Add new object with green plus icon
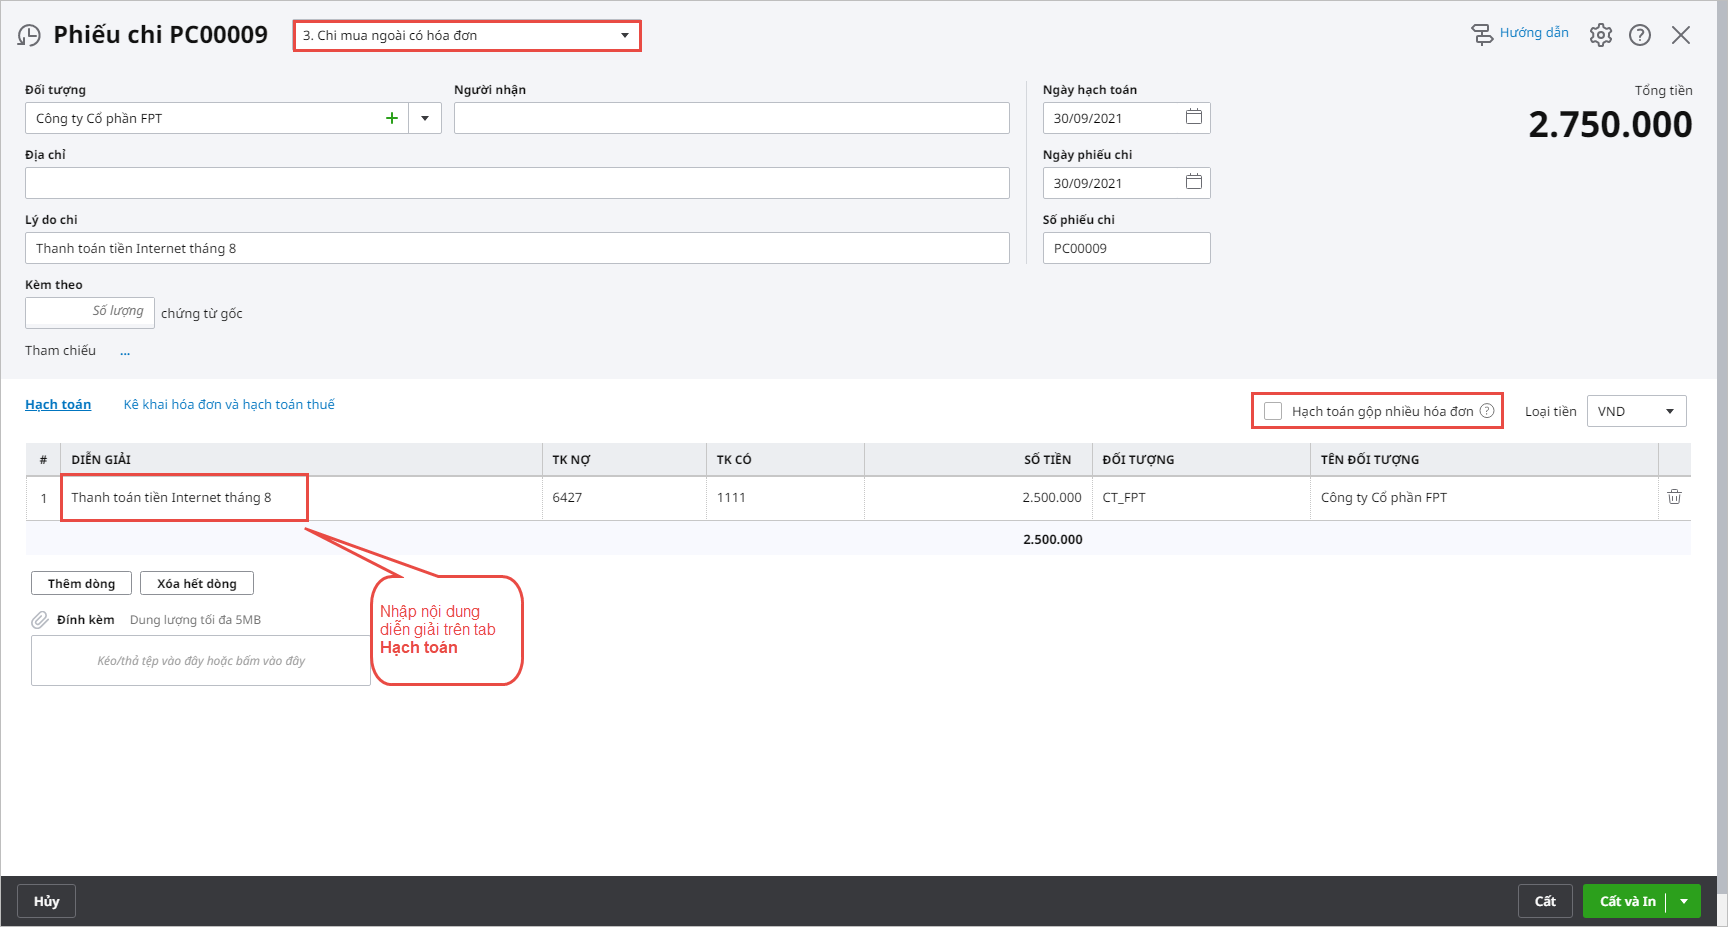The height and width of the screenshot is (927, 1728). pos(392,118)
